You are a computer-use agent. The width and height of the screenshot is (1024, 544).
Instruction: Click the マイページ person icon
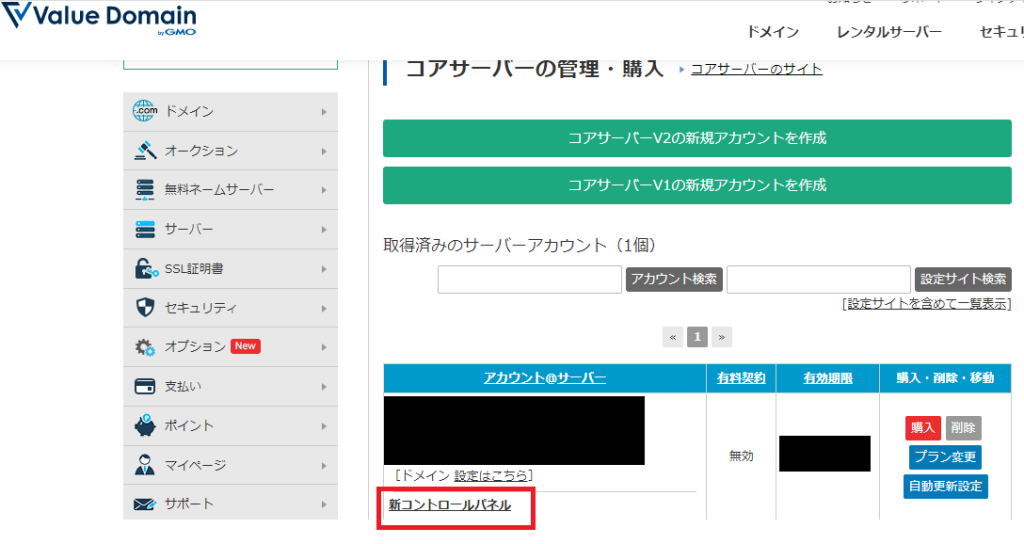tap(144, 464)
